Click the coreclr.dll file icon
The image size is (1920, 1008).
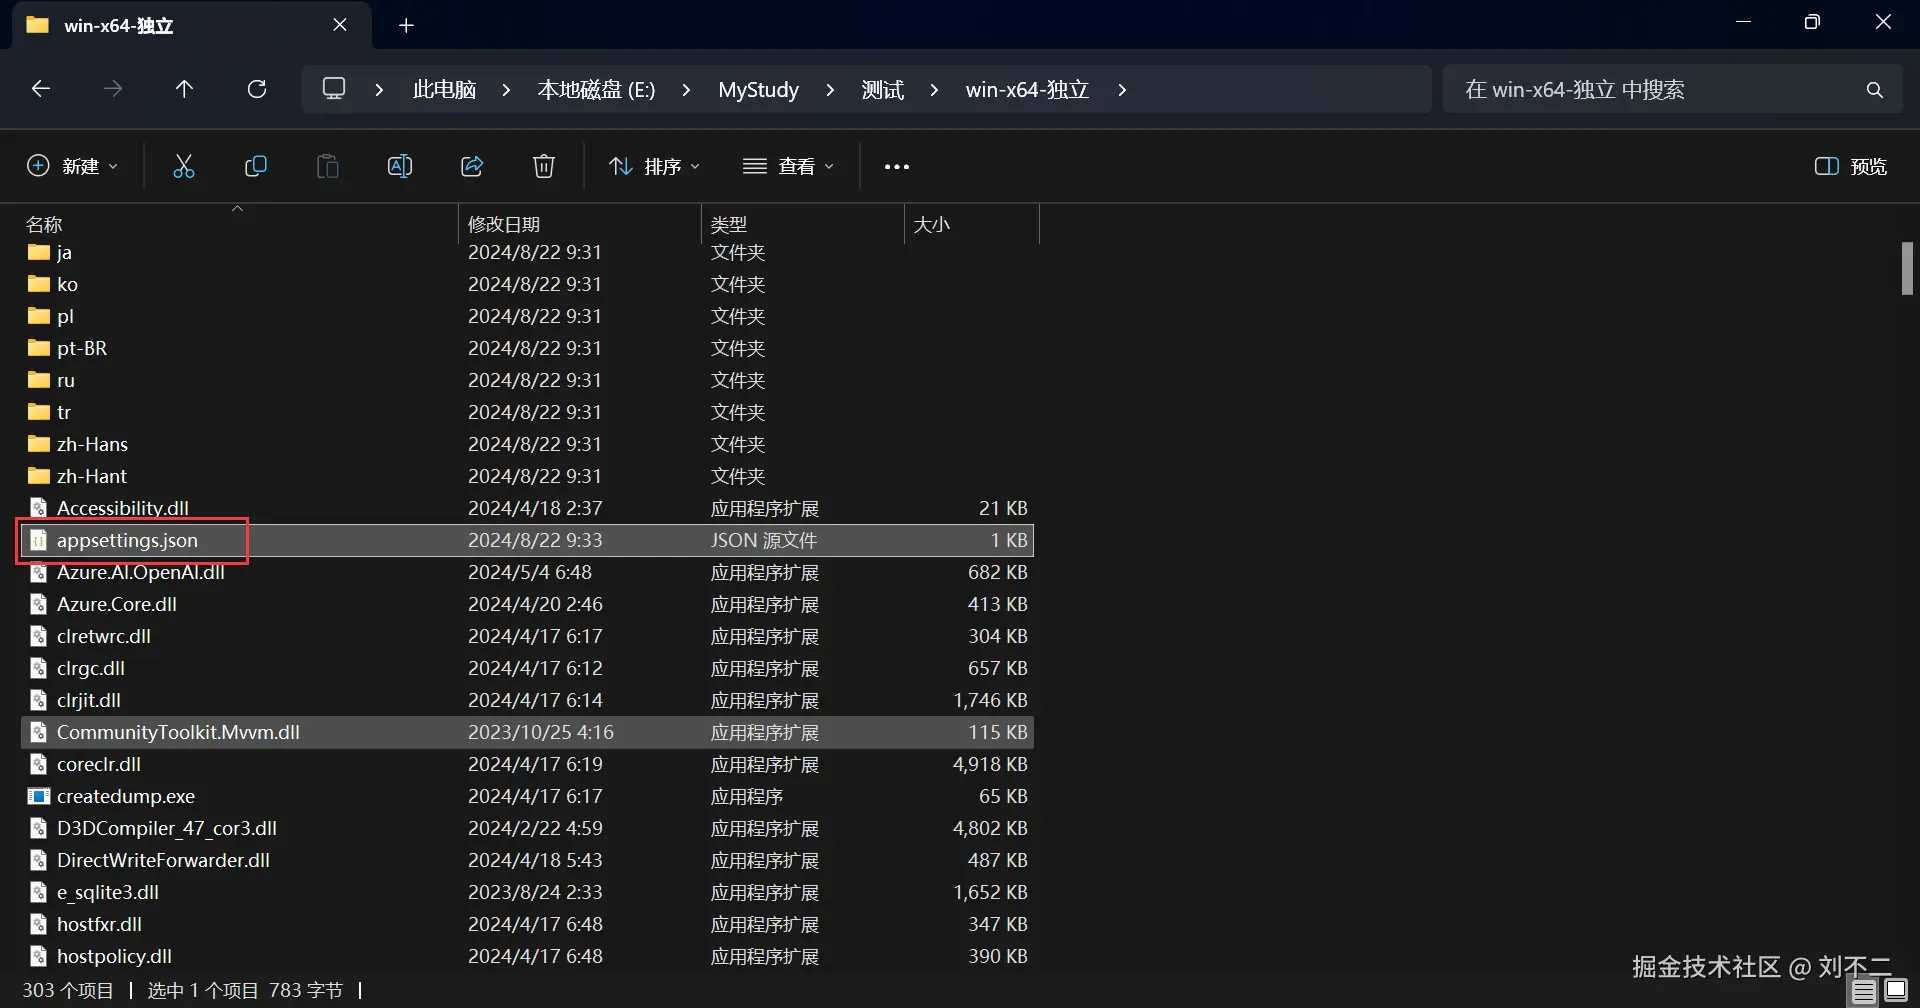click(x=39, y=764)
